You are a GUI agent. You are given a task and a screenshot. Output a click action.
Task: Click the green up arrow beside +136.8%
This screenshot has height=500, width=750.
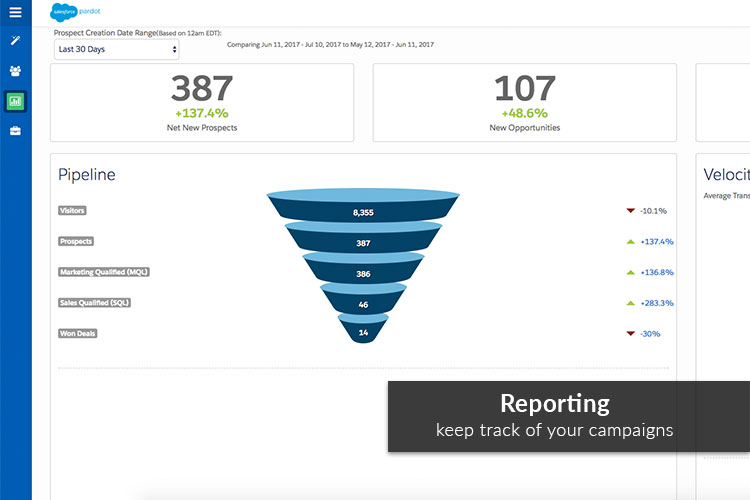tap(630, 272)
